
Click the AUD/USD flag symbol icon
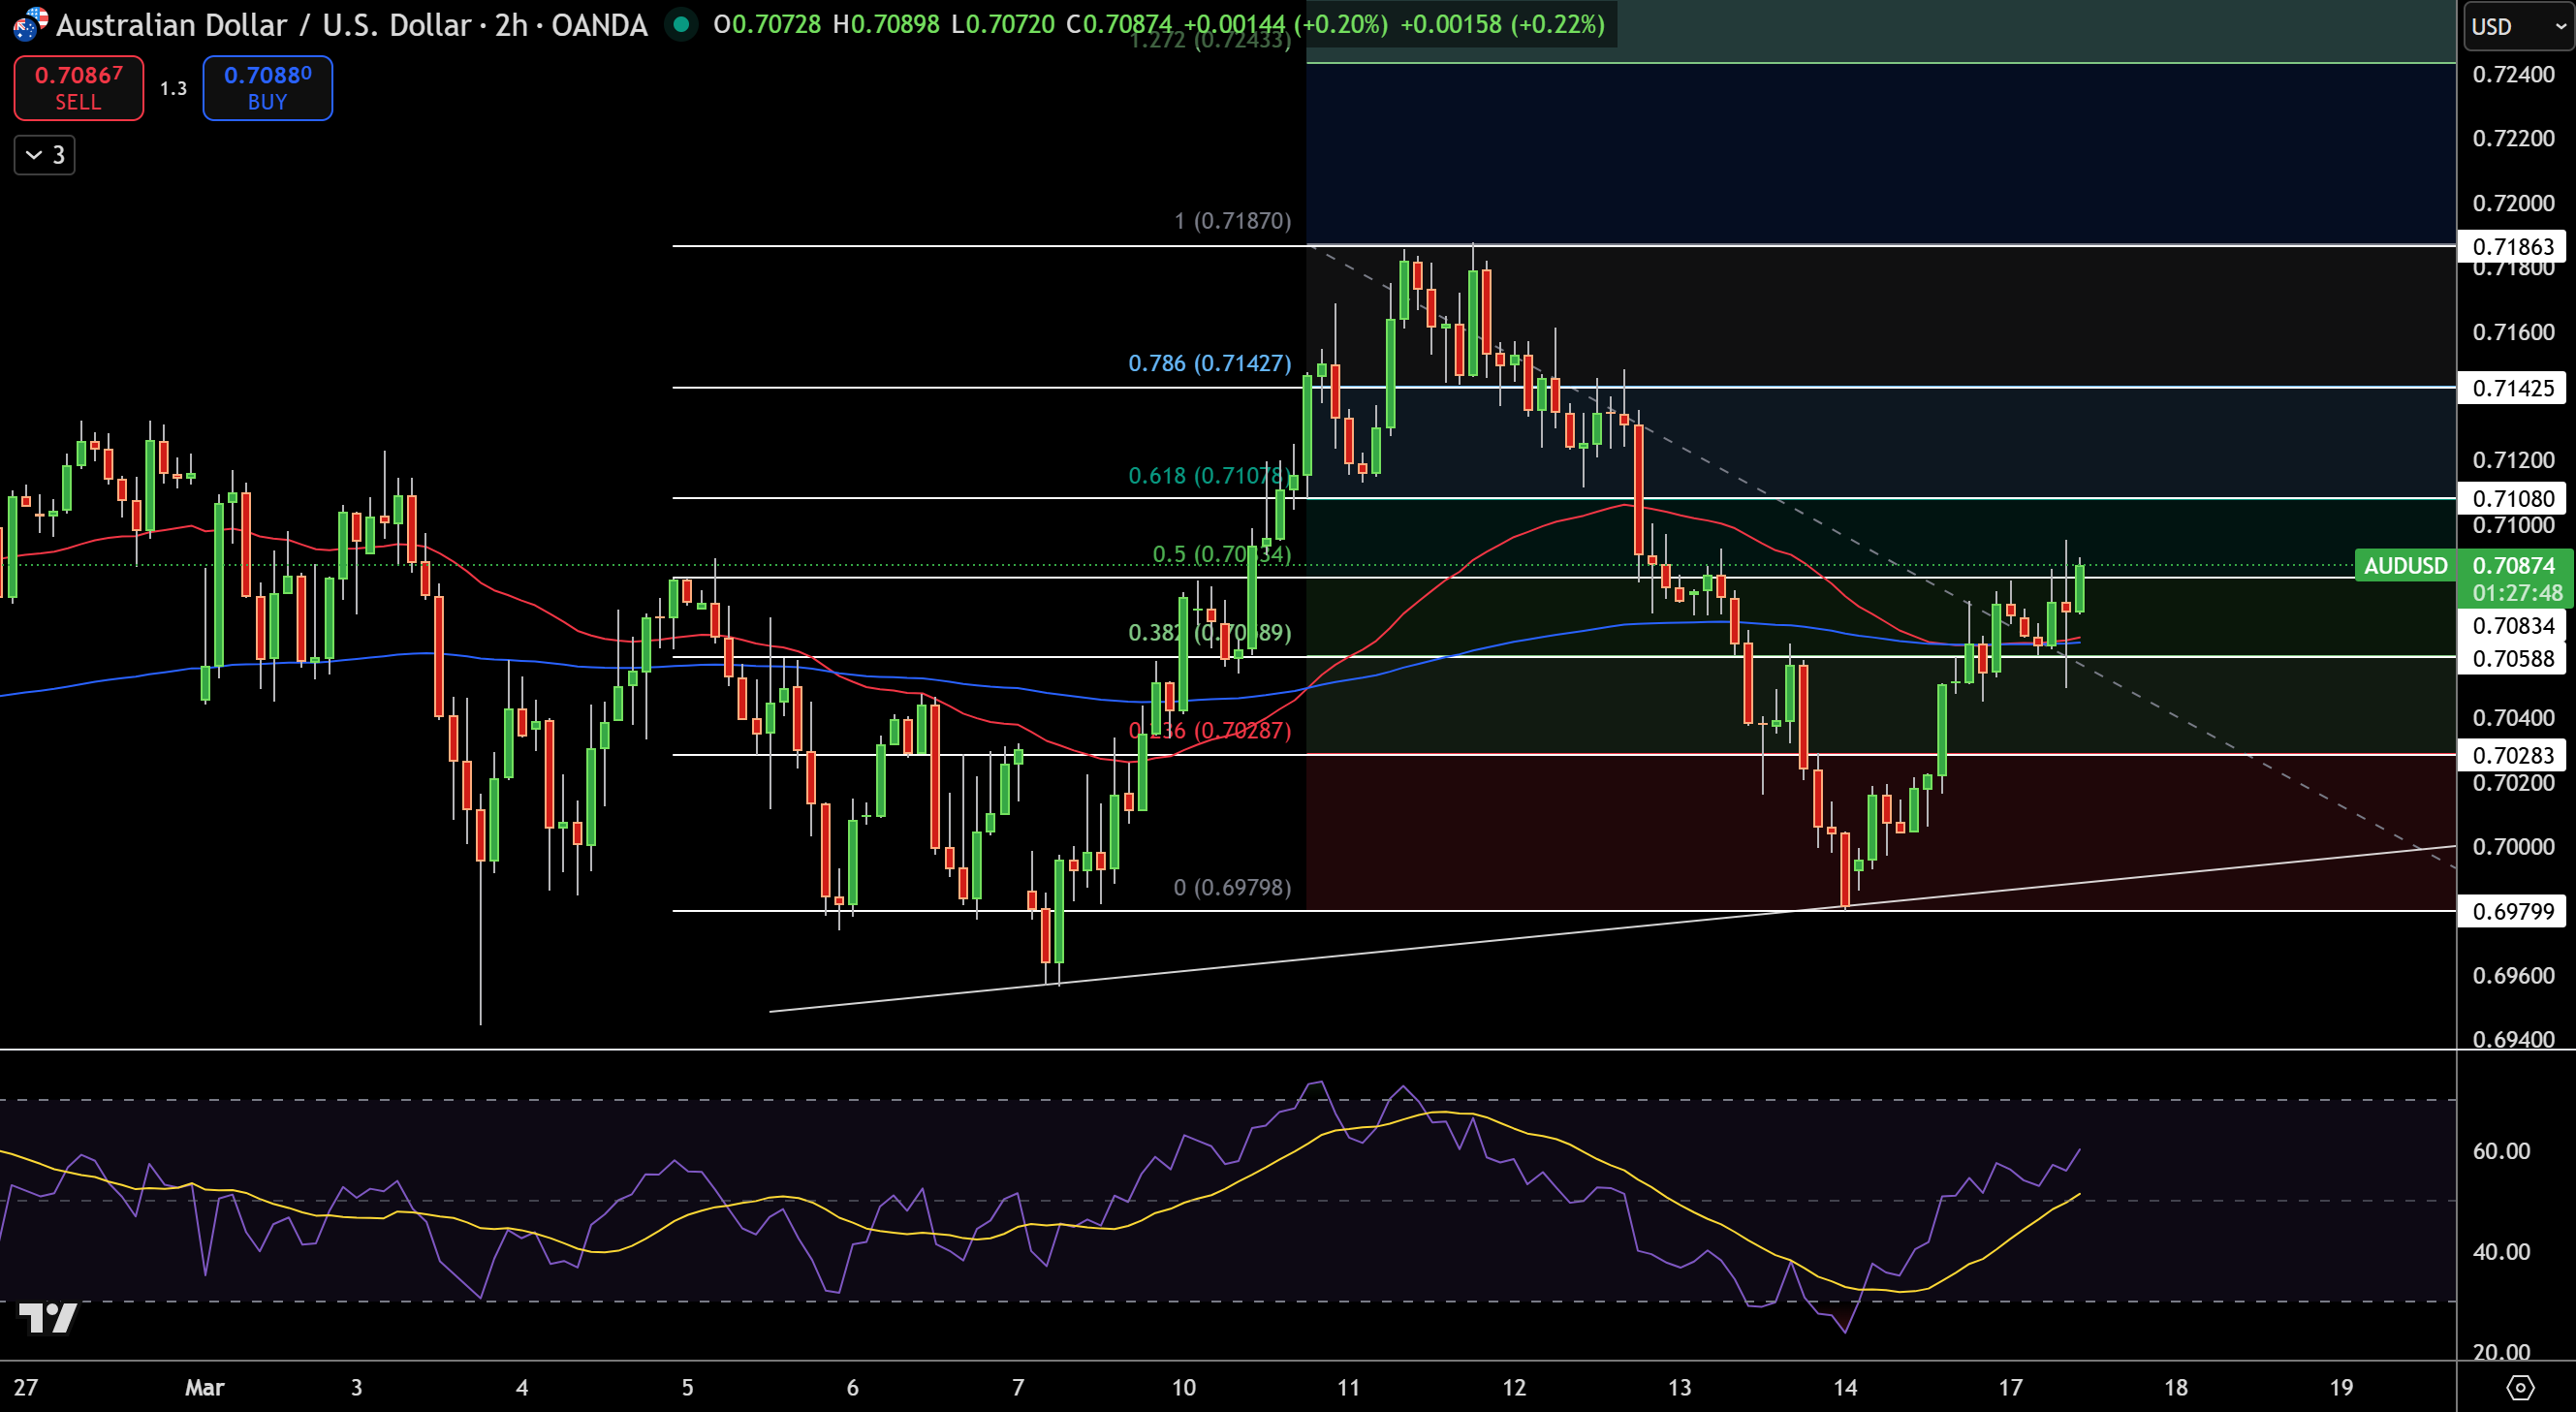29,24
